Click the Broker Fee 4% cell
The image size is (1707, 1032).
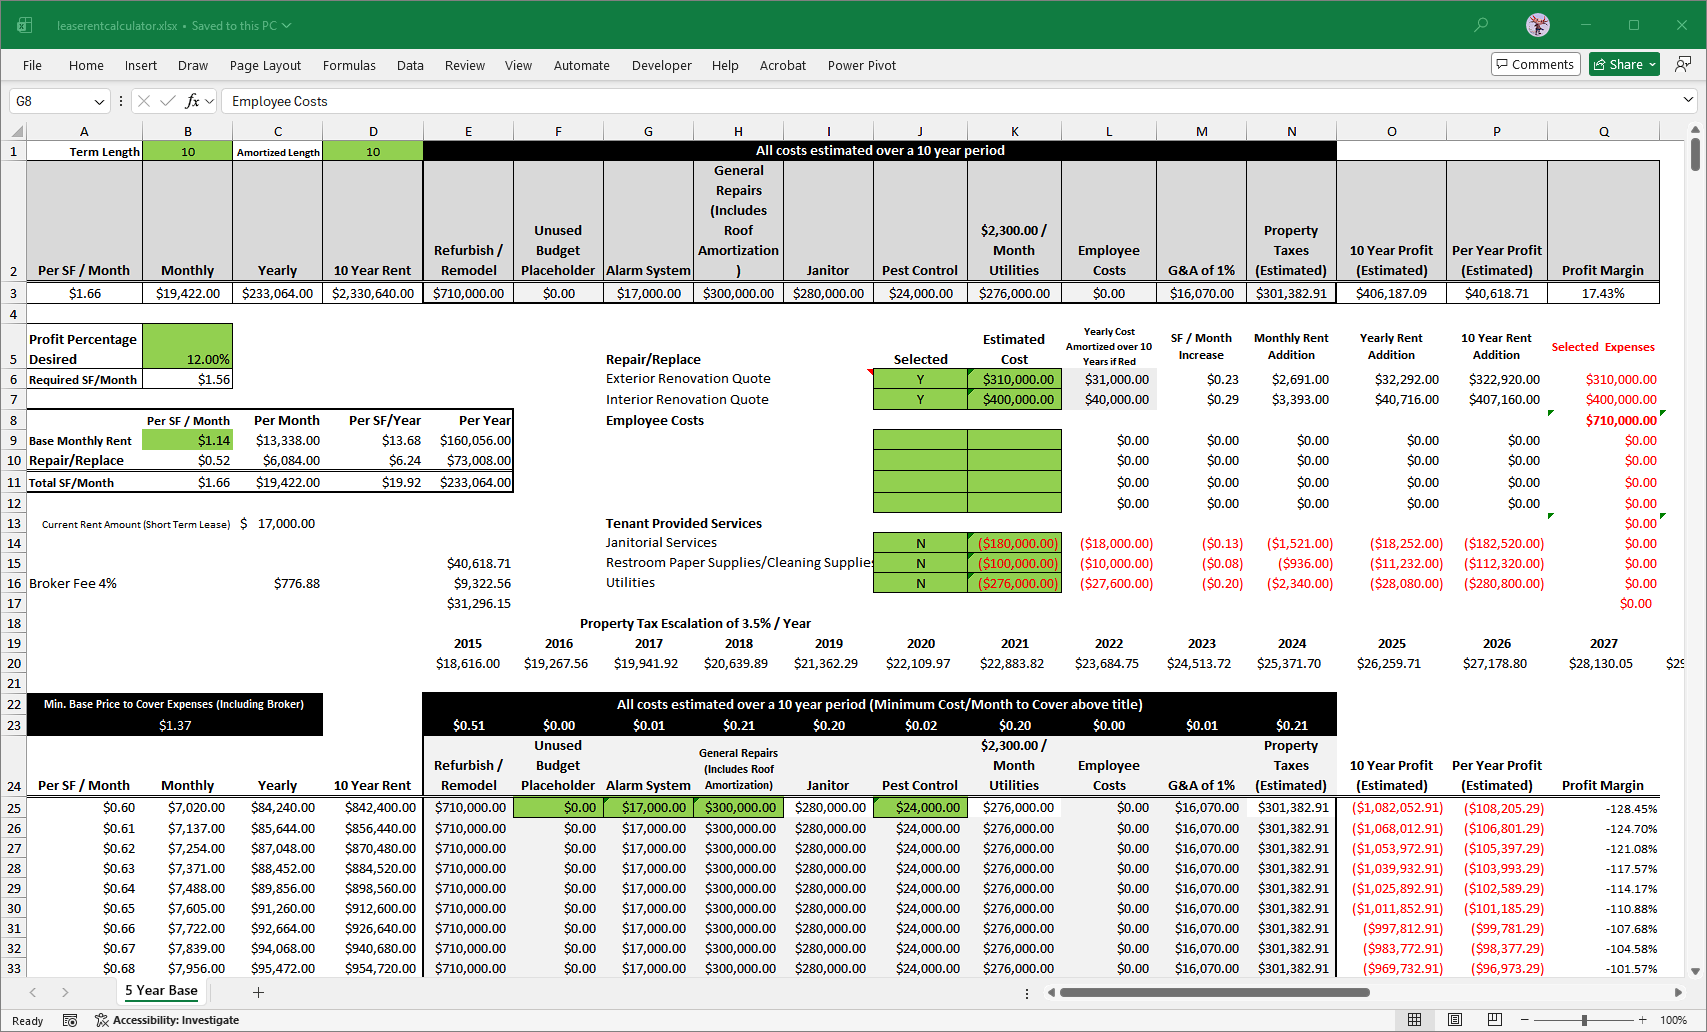click(x=84, y=583)
